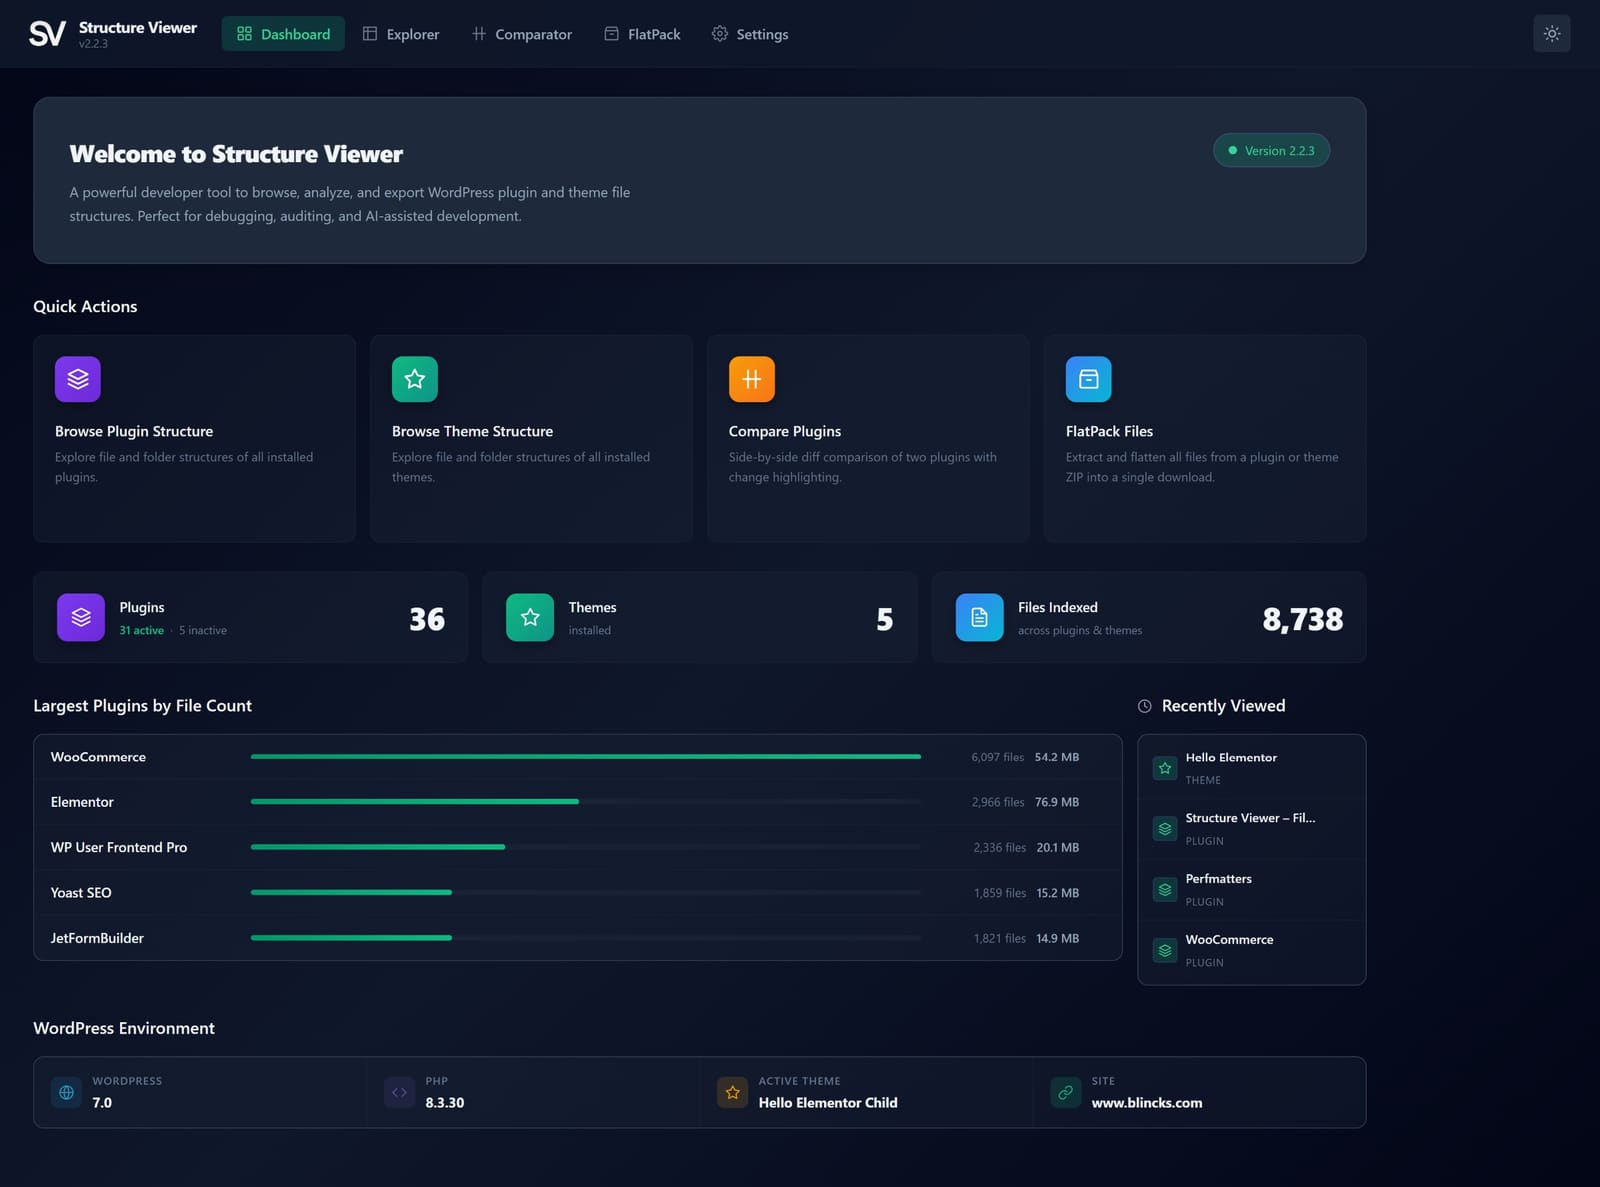Click the Explorer panel icon in nav

(370, 34)
